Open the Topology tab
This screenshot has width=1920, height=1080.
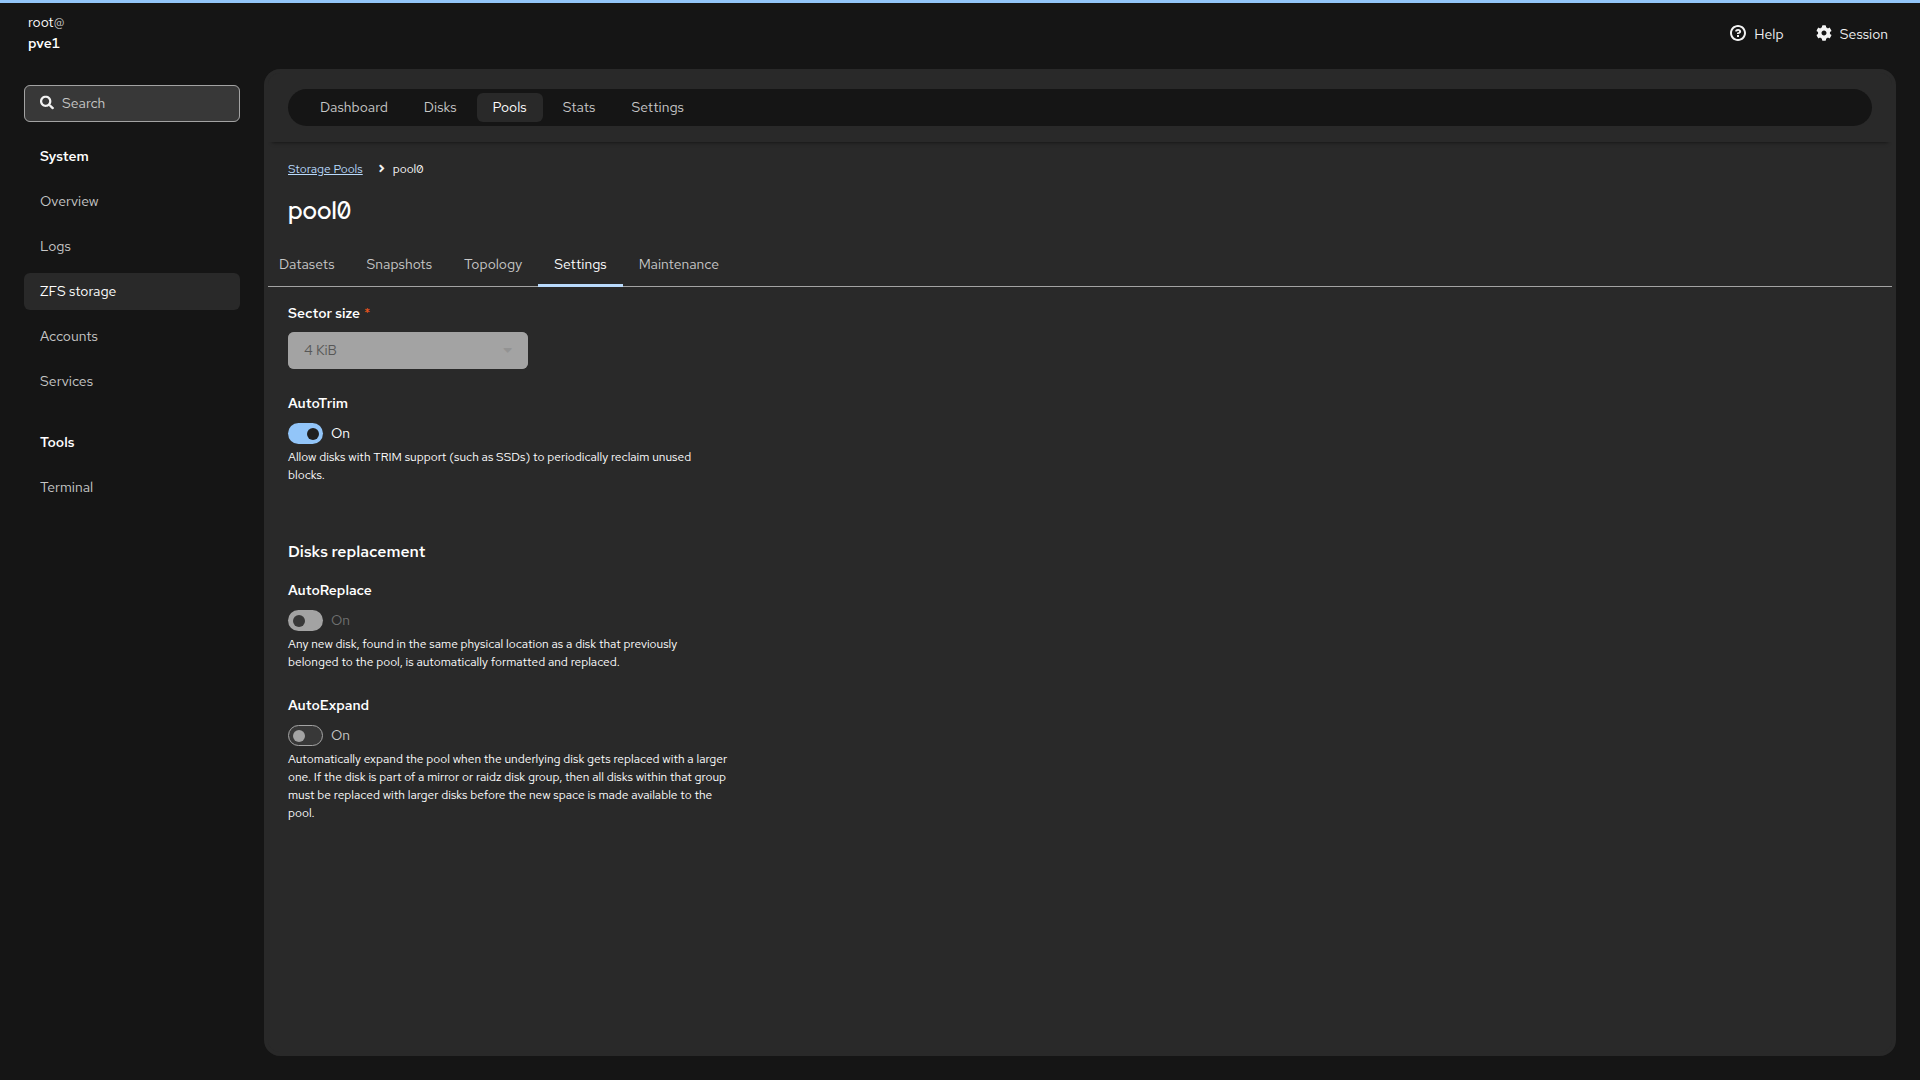pyautogui.click(x=492, y=265)
